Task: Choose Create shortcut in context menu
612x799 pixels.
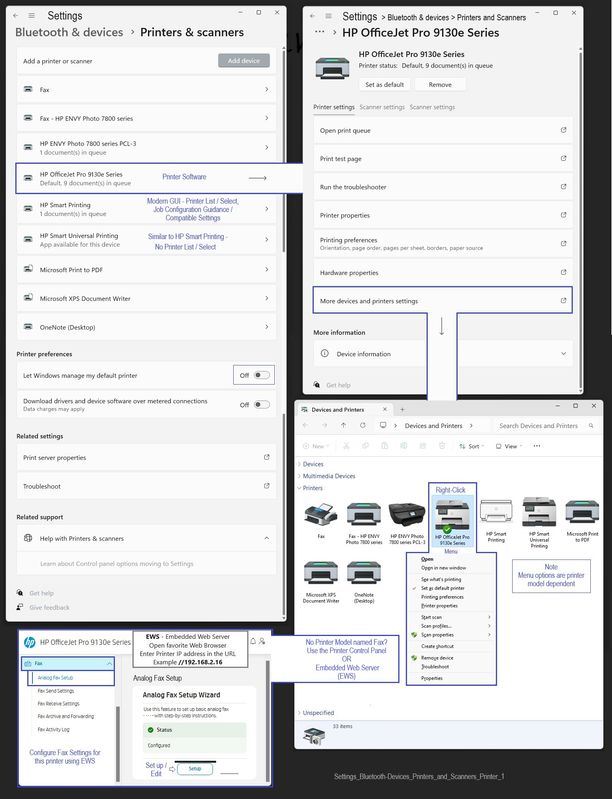Action: [437, 646]
